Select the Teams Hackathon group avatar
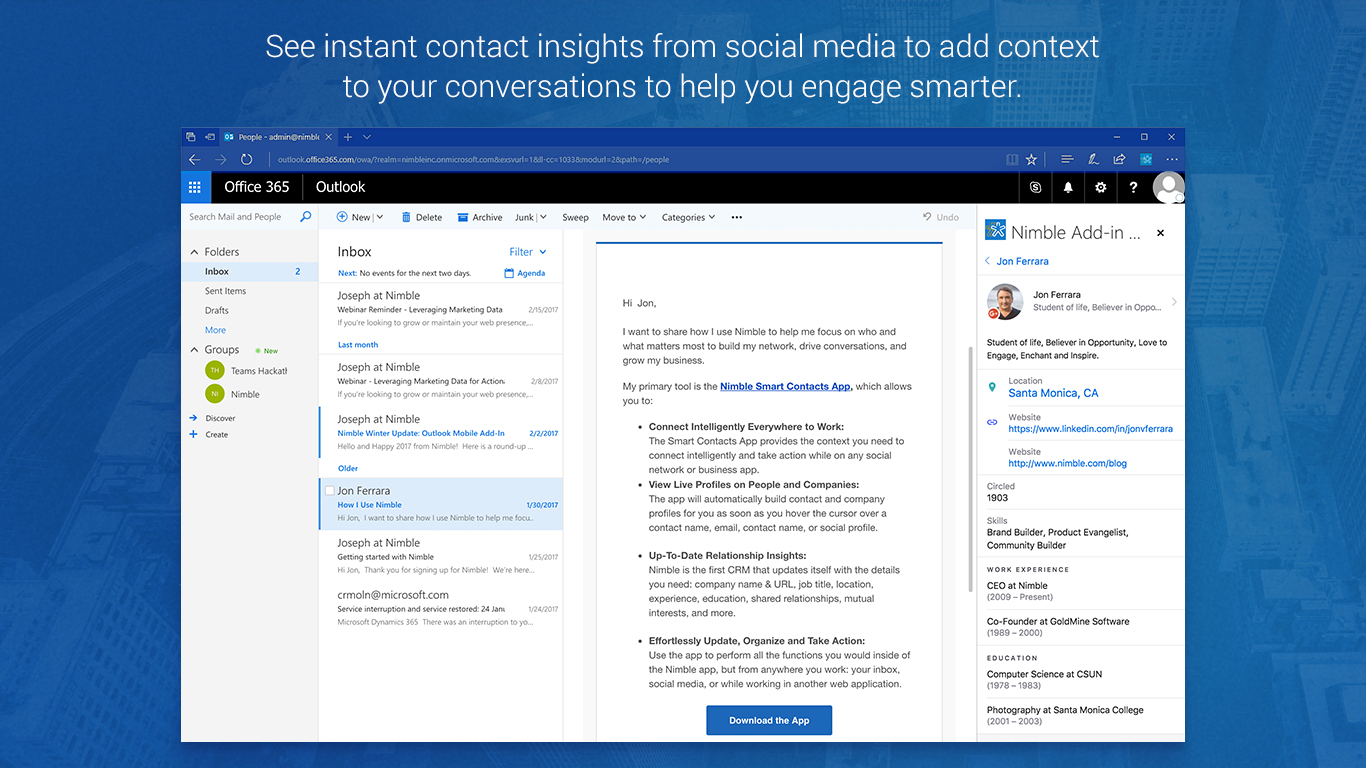Viewport: 1366px width, 768px height. coord(215,370)
